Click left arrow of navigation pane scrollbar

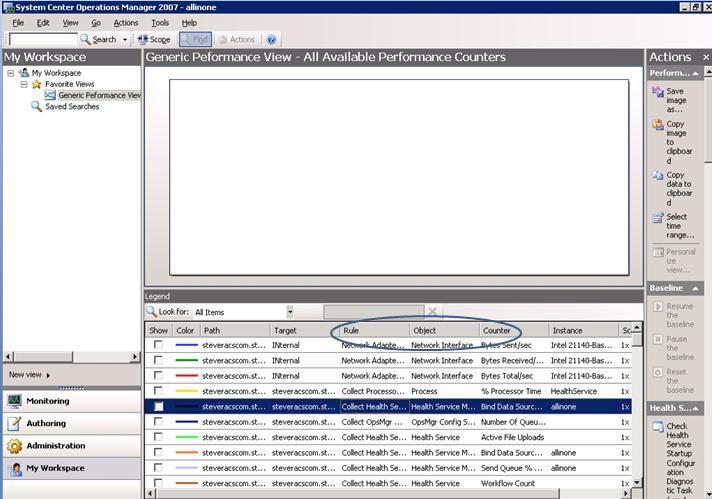pos(8,357)
